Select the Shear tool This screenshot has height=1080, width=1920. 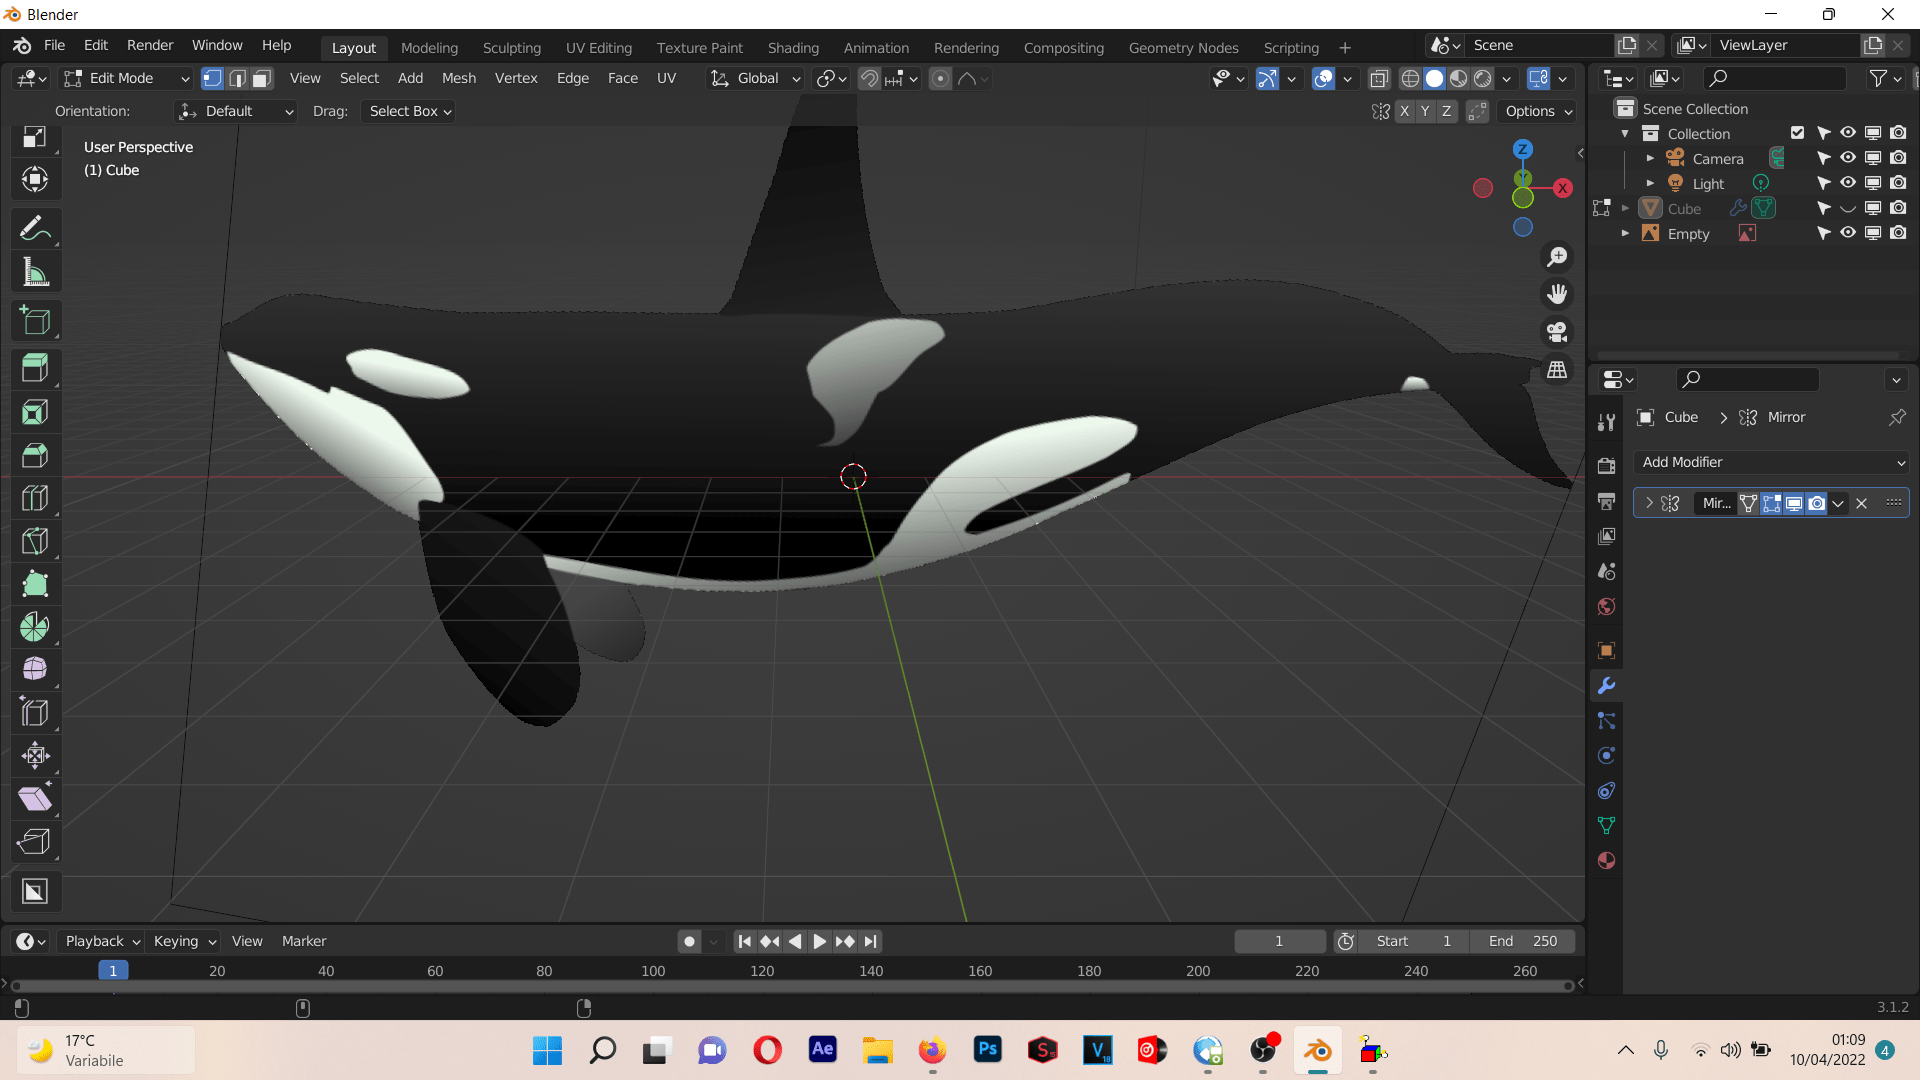35,798
